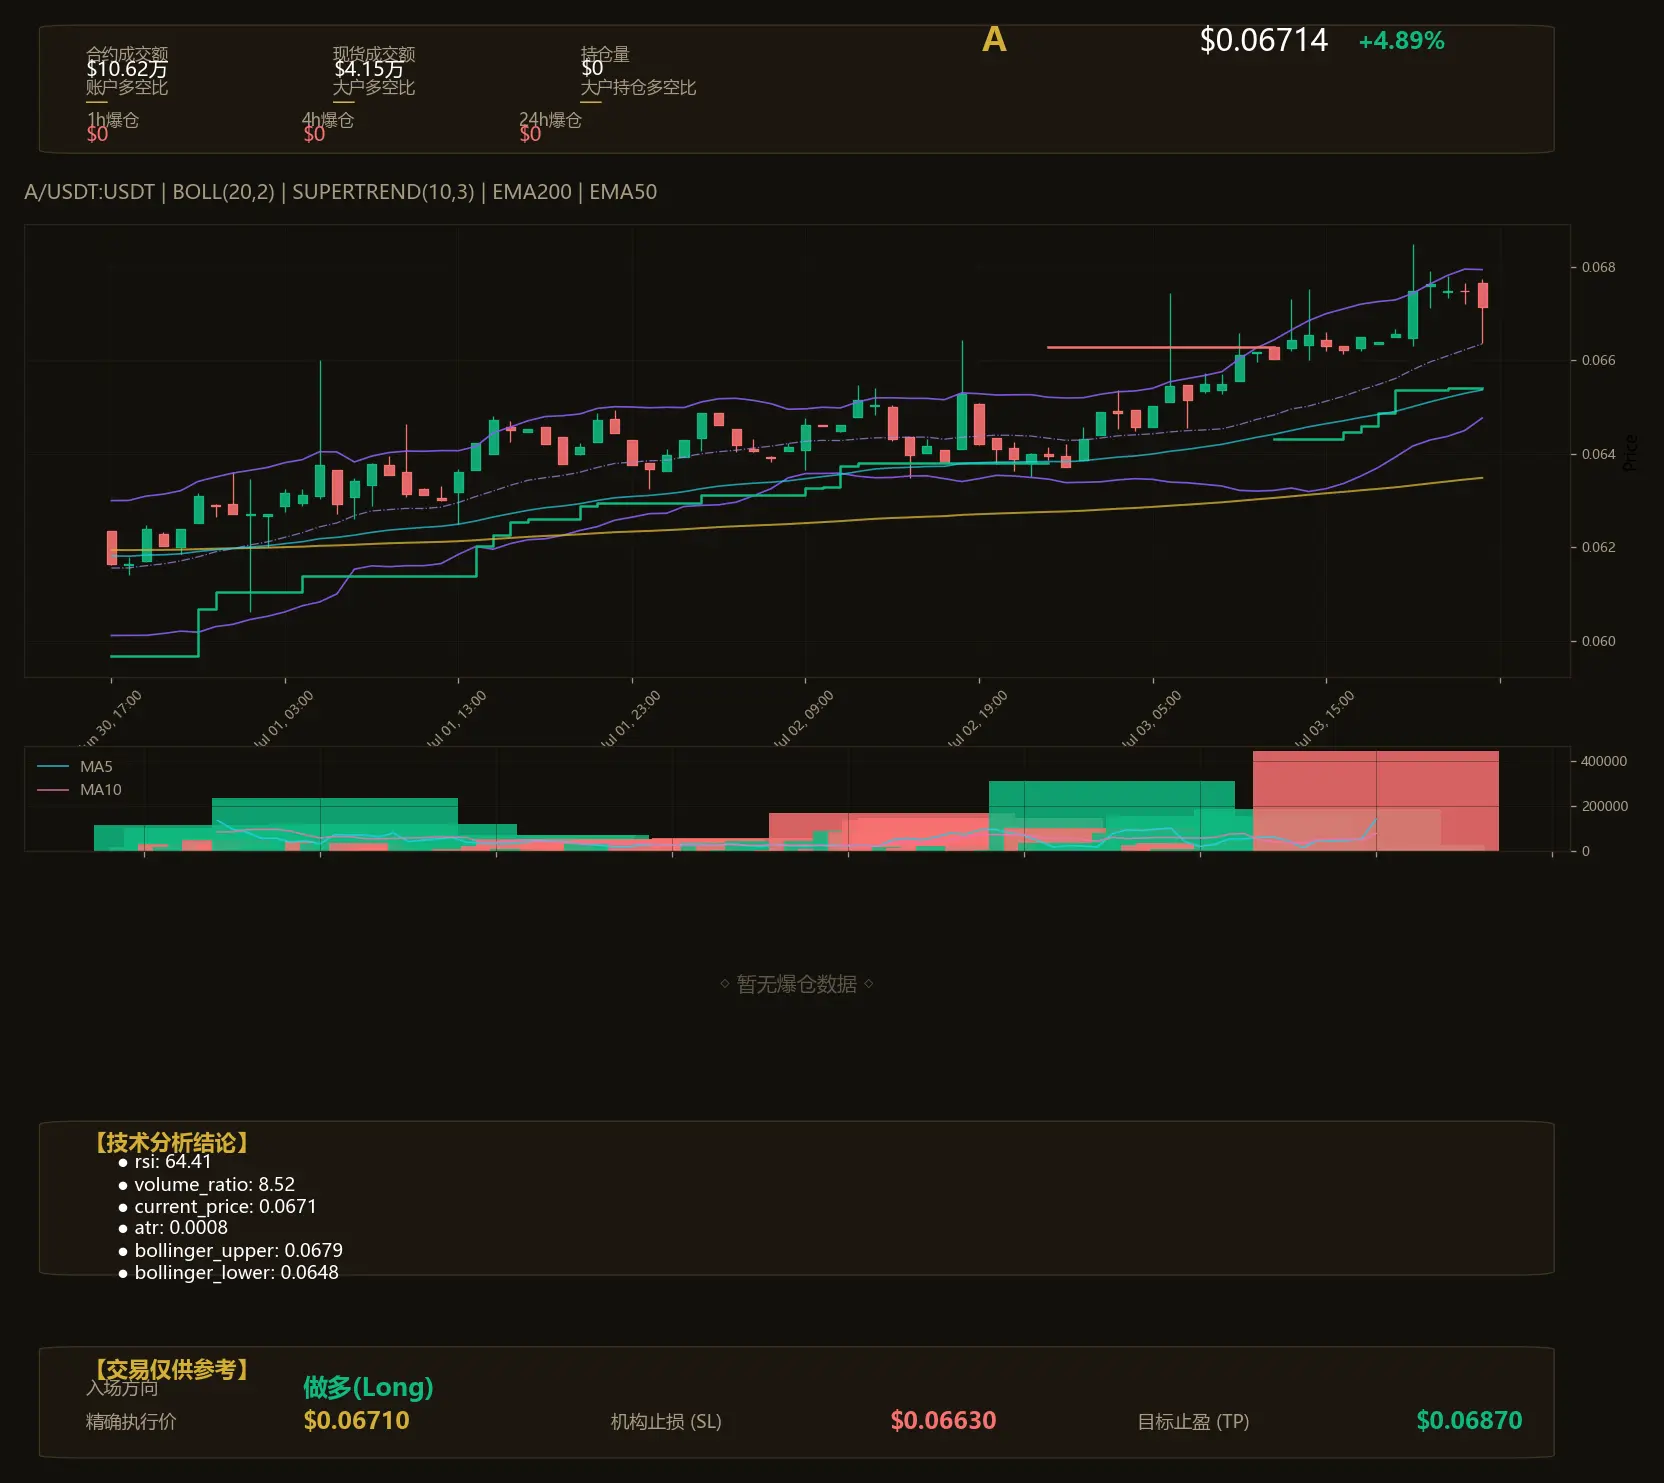The width and height of the screenshot is (1664, 1483).
Task: Click the 大户多空比 label
Action: click(x=374, y=87)
